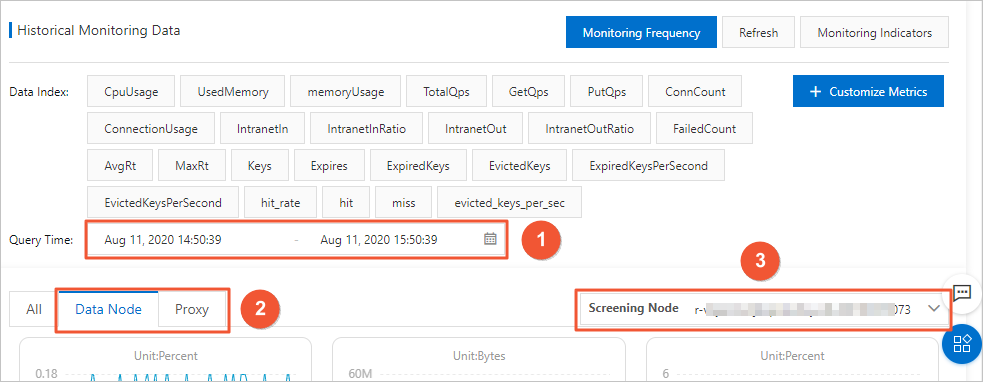Select the TotalQps metric
The height and width of the screenshot is (382, 983).
pyautogui.click(x=446, y=92)
